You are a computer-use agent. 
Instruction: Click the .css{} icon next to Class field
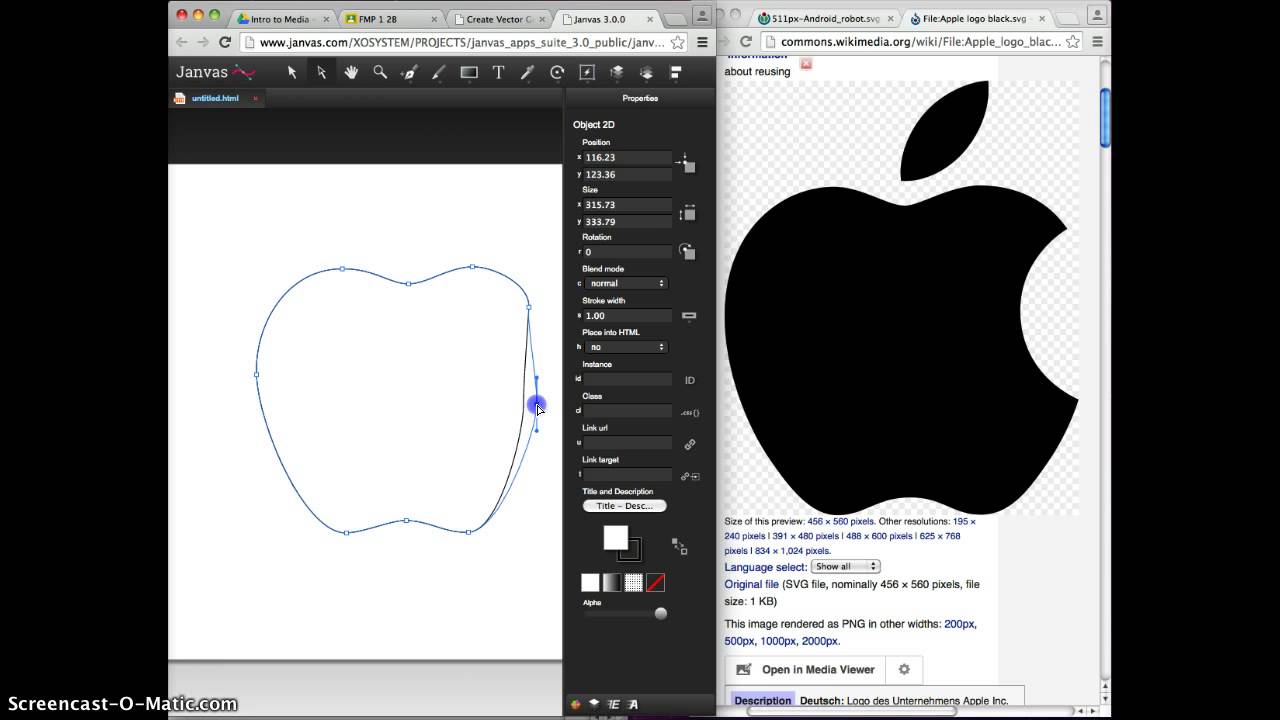689,412
